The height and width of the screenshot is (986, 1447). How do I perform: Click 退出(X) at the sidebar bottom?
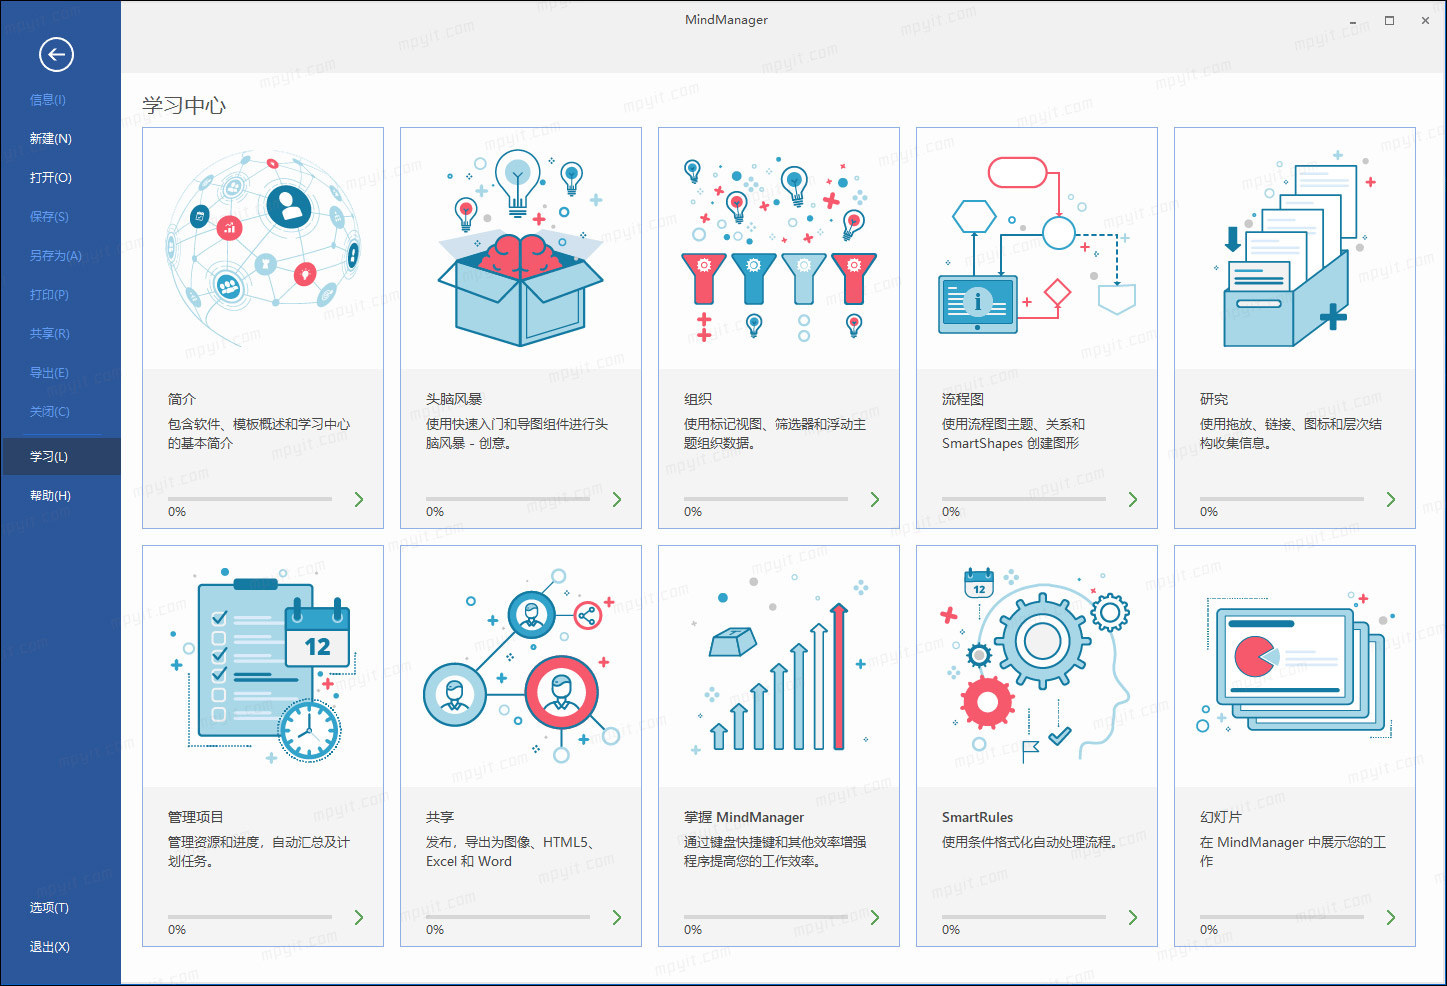[49, 946]
